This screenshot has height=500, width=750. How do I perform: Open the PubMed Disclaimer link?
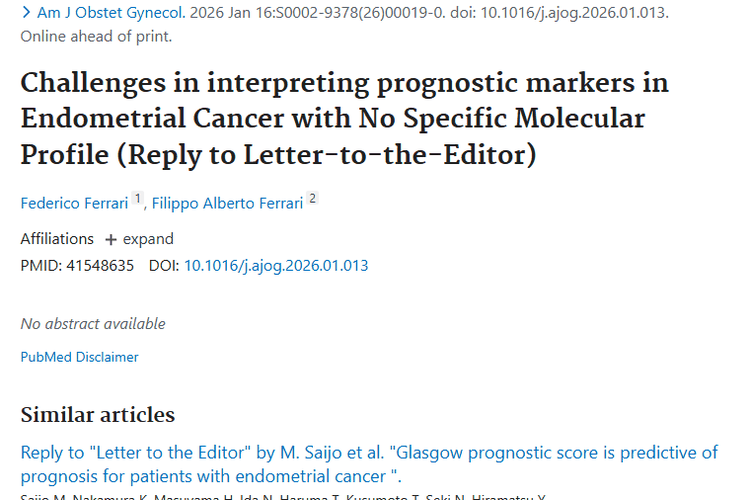(80, 357)
